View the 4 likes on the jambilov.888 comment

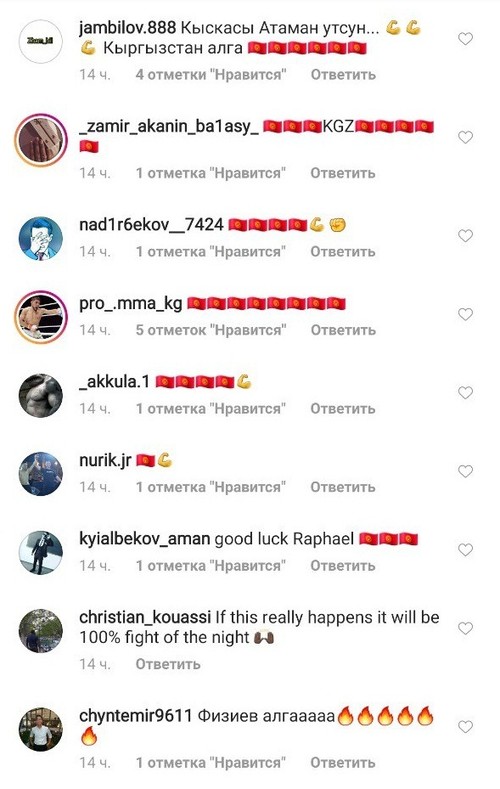211,75
